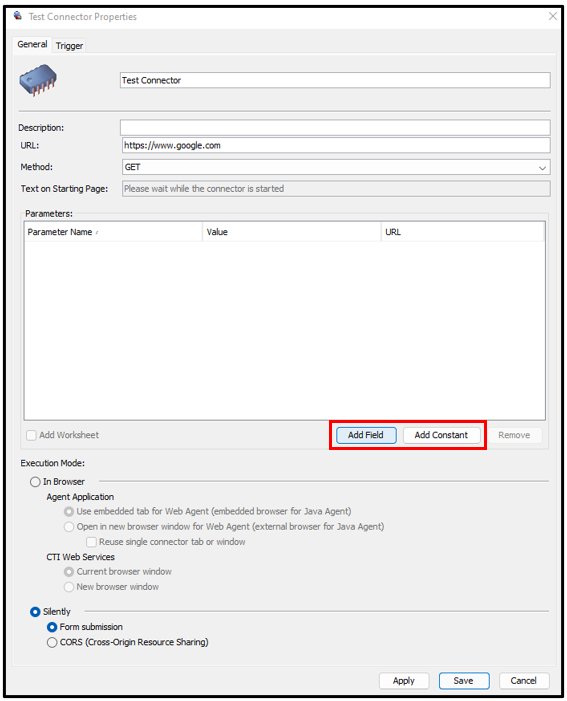Click the URL column header in Parameters

(463, 232)
